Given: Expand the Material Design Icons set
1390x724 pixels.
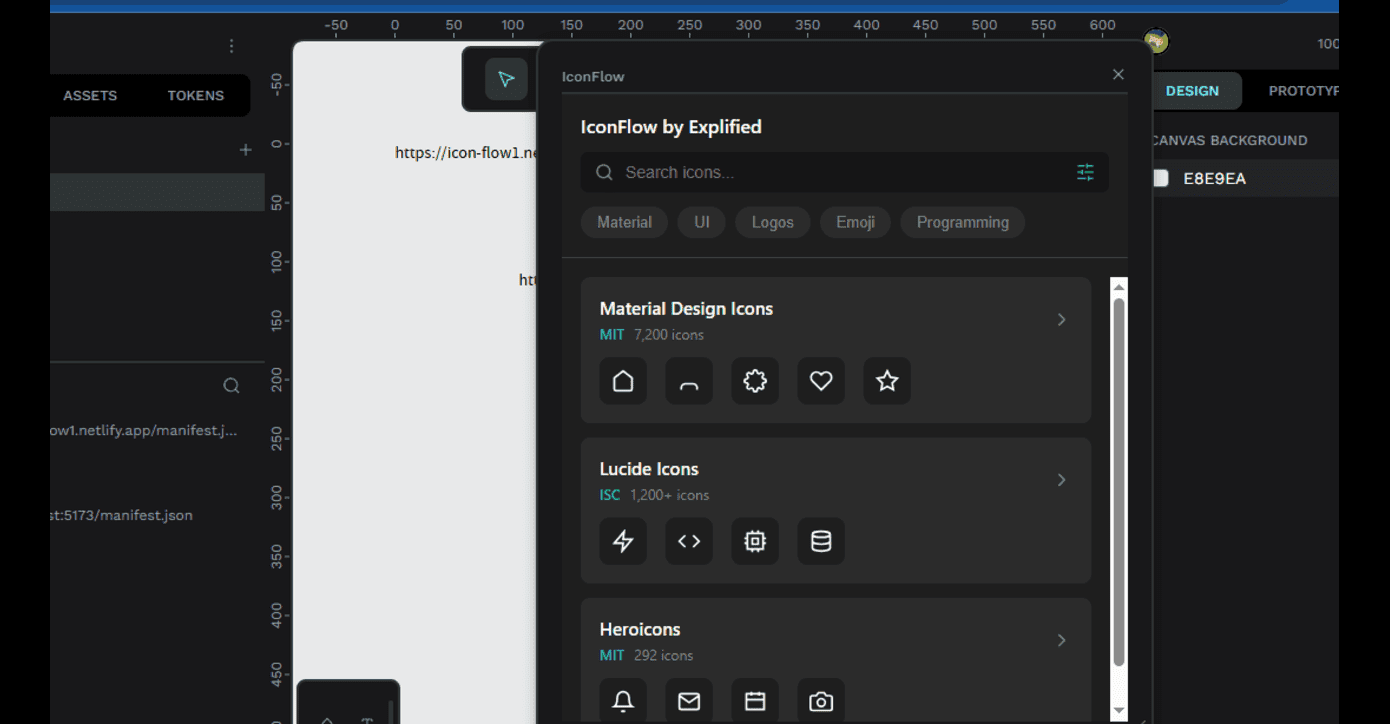Looking at the screenshot, I should pyautogui.click(x=1061, y=320).
